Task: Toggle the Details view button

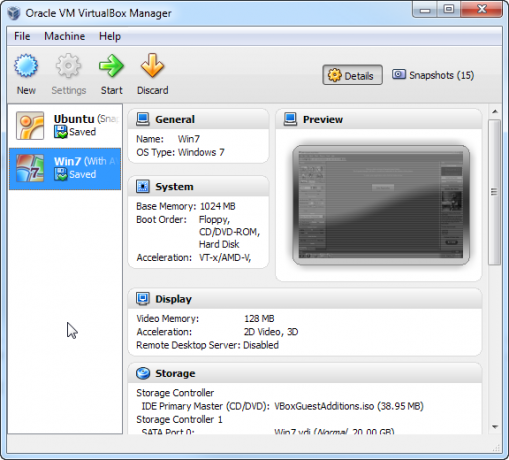Action: 352,75
